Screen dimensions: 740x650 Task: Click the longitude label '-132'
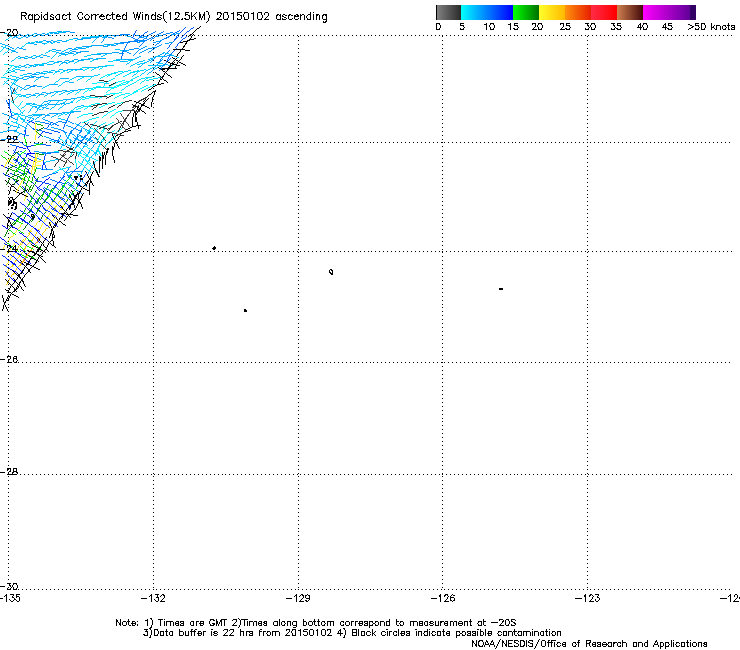pyautogui.click(x=153, y=599)
